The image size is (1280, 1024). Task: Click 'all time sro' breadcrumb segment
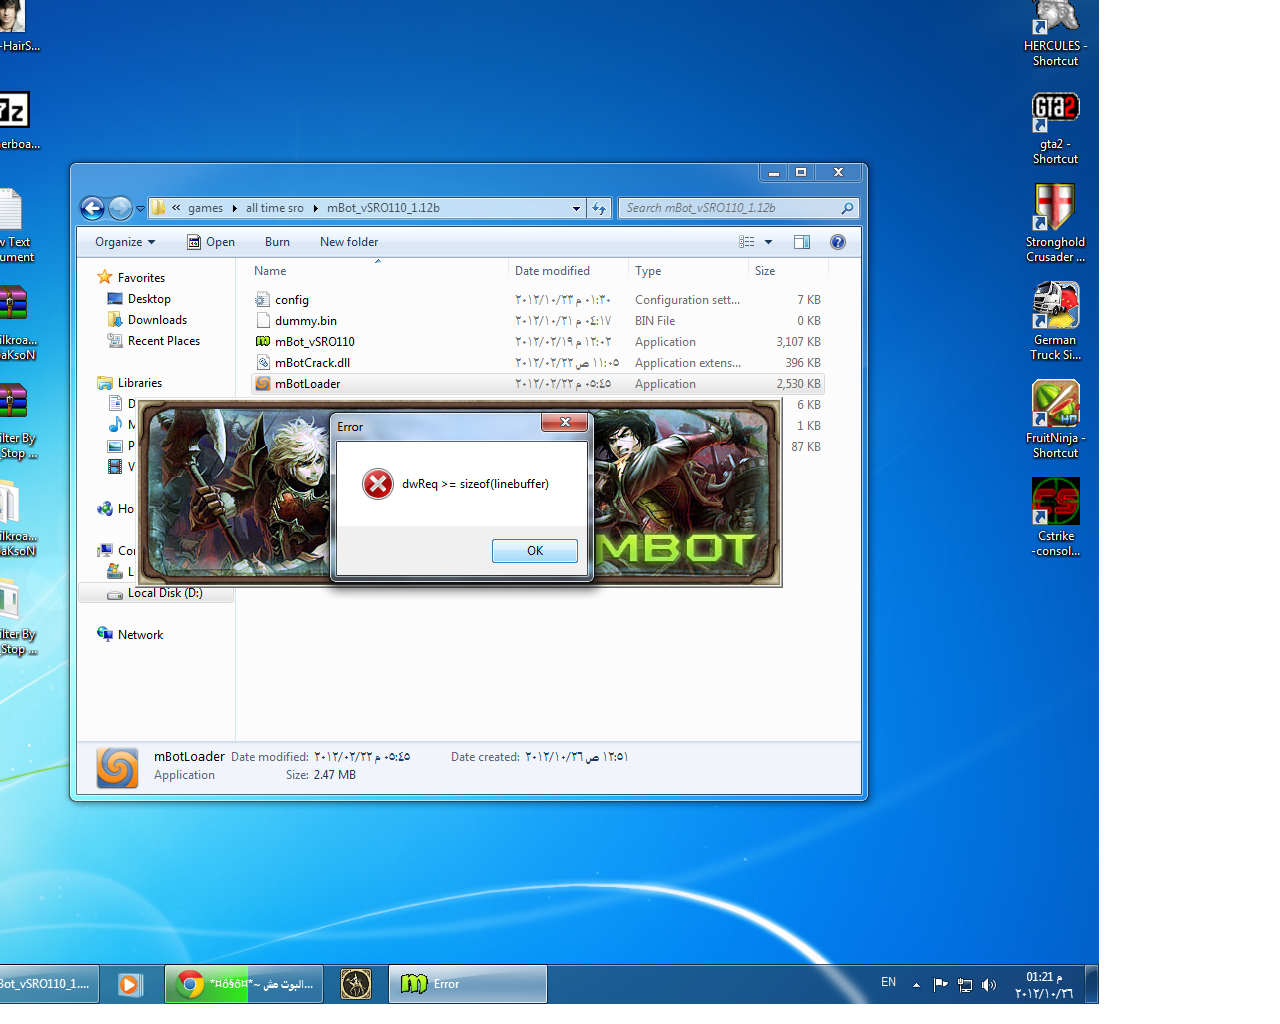[275, 208]
